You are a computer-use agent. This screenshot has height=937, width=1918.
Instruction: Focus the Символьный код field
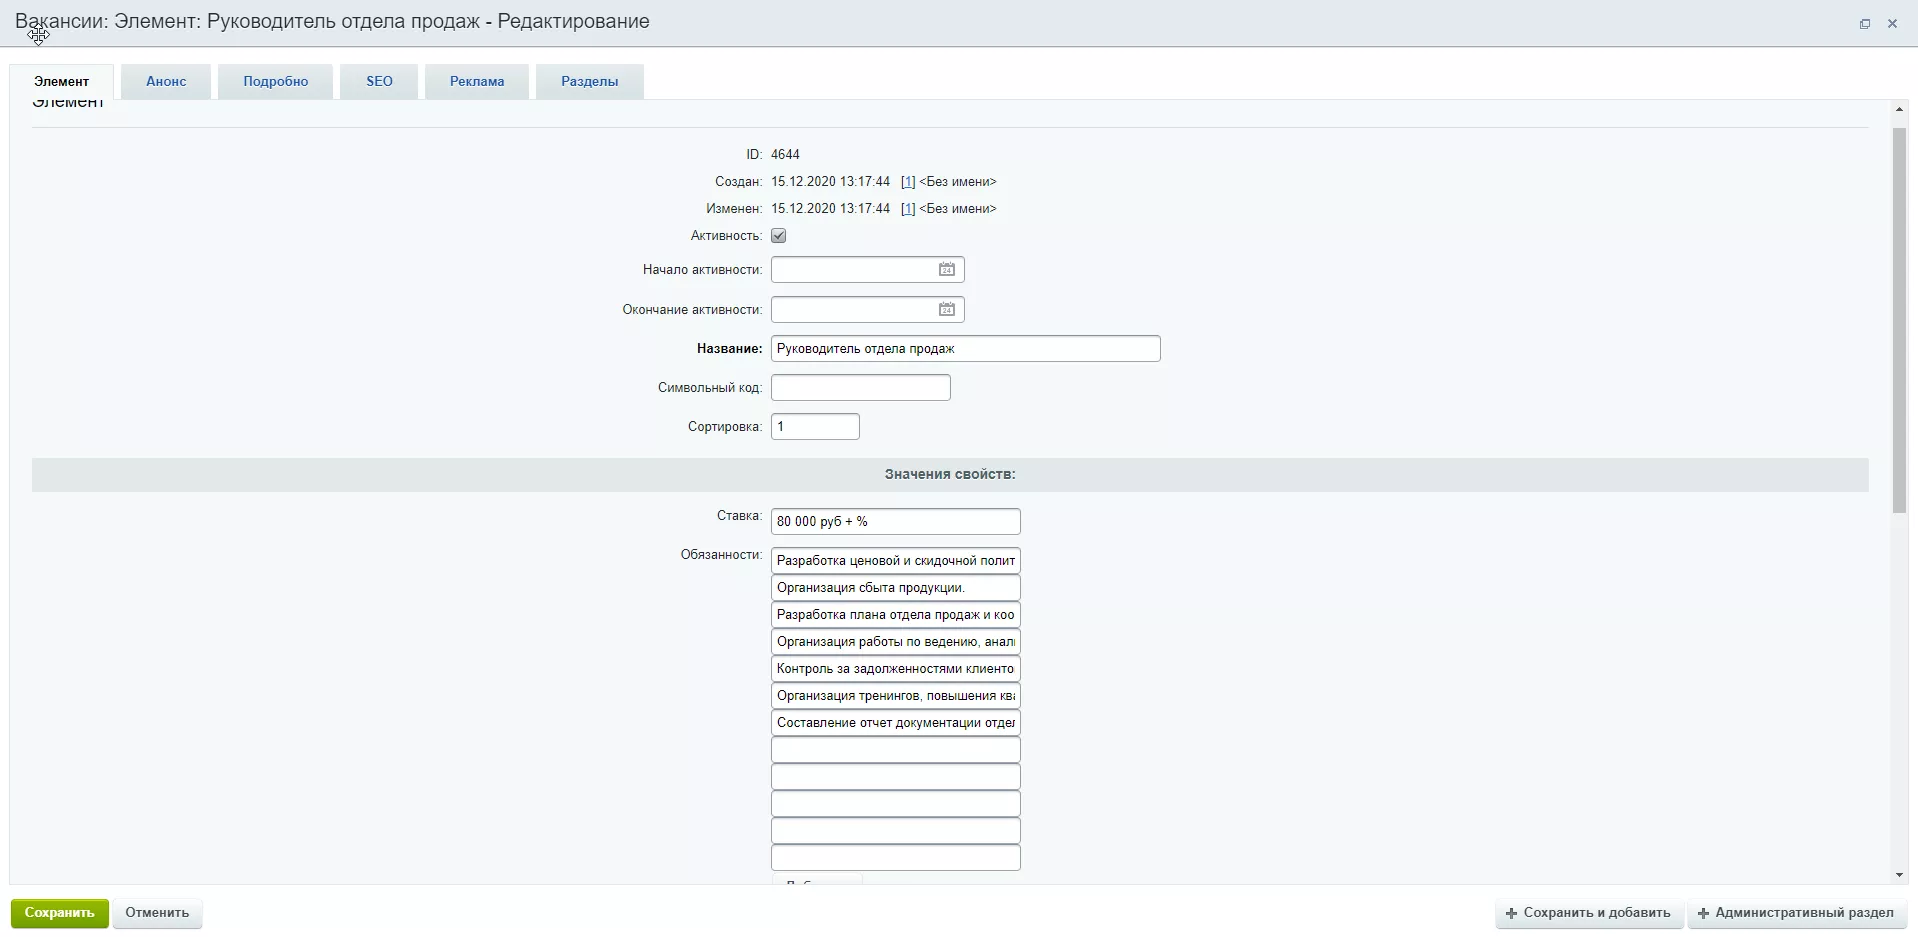tap(861, 388)
